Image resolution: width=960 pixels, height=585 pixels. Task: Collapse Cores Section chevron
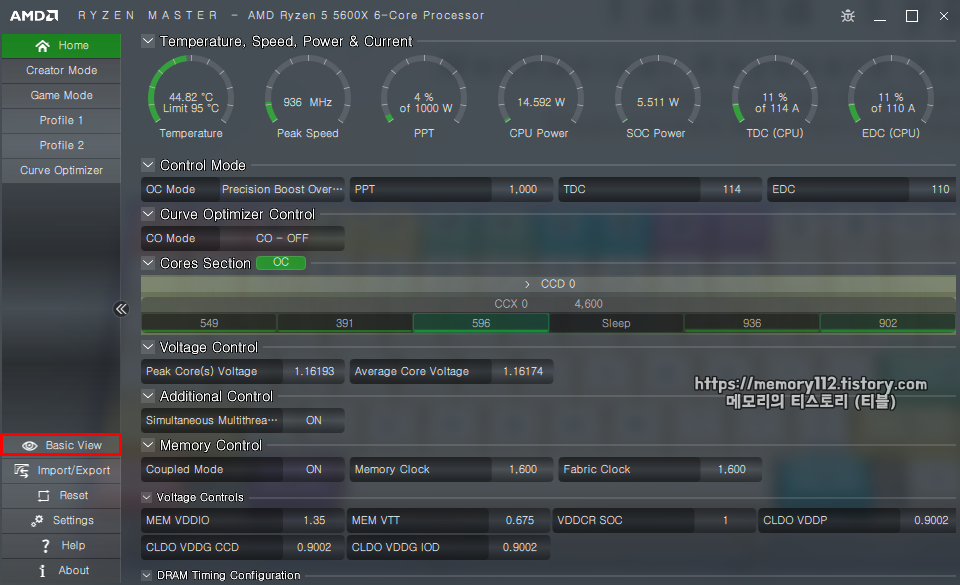coord(148,263)
